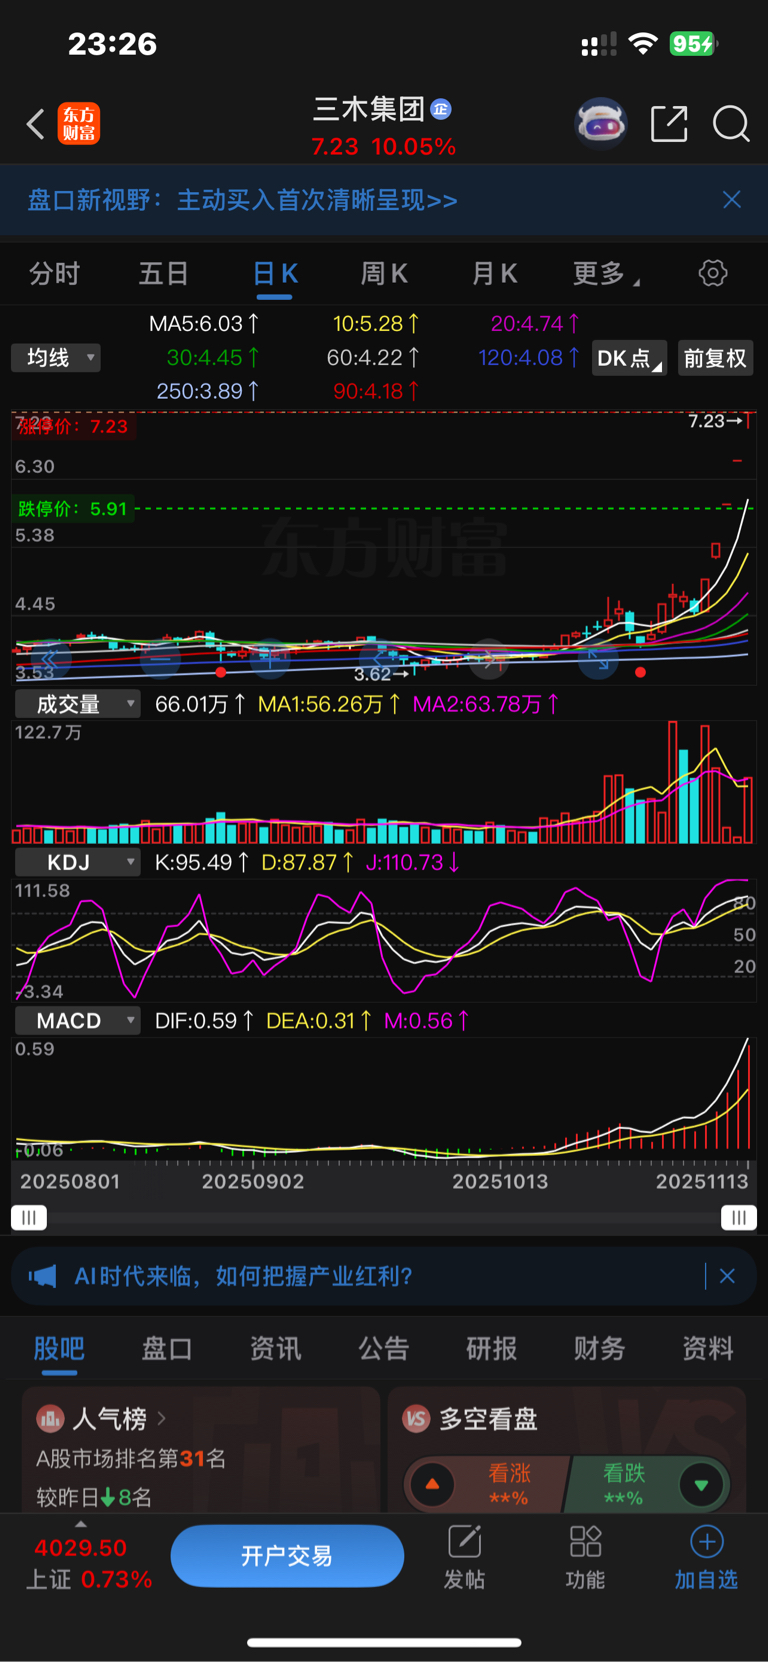Toggle the DK点 indicator
Screen dimensions: 768x1662
point(629,358)
